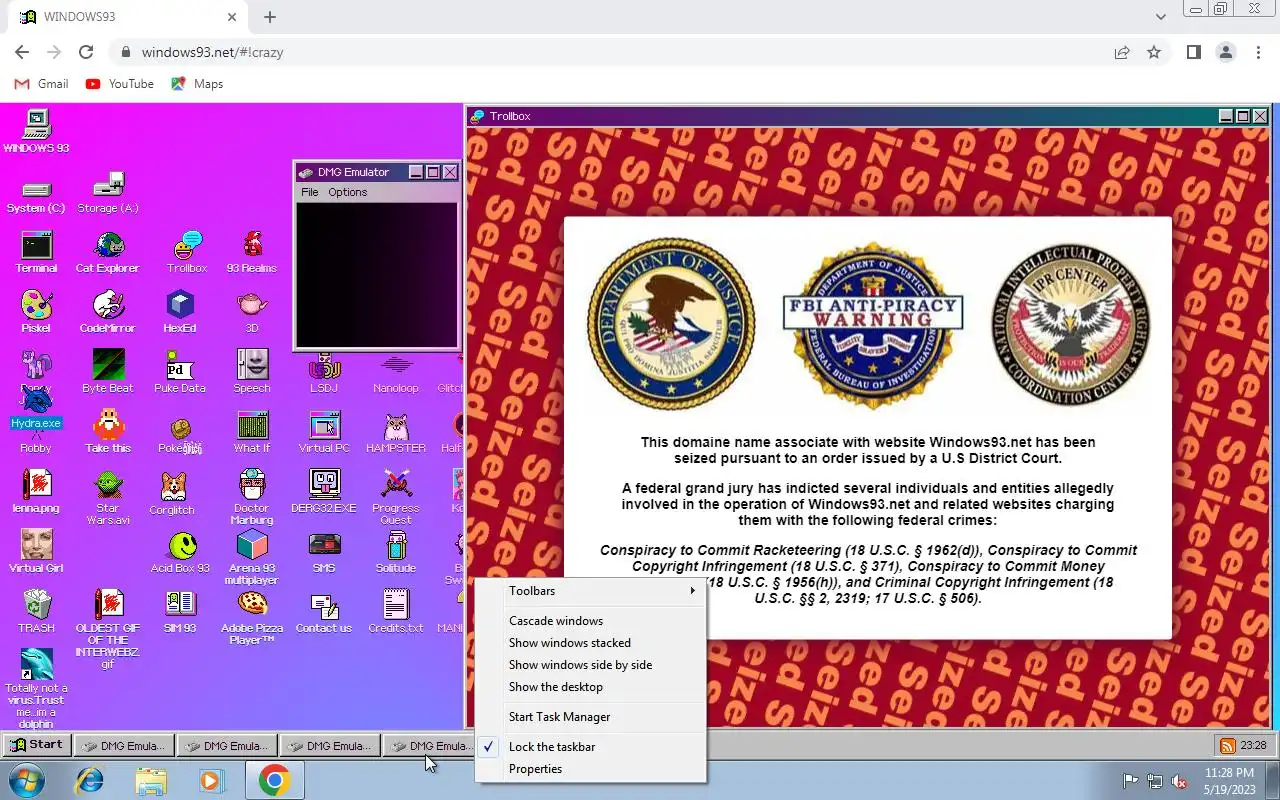Choose Cascade windows from context menu
The width and height of the screenshot is (1280, 800).
pos(591,621)
